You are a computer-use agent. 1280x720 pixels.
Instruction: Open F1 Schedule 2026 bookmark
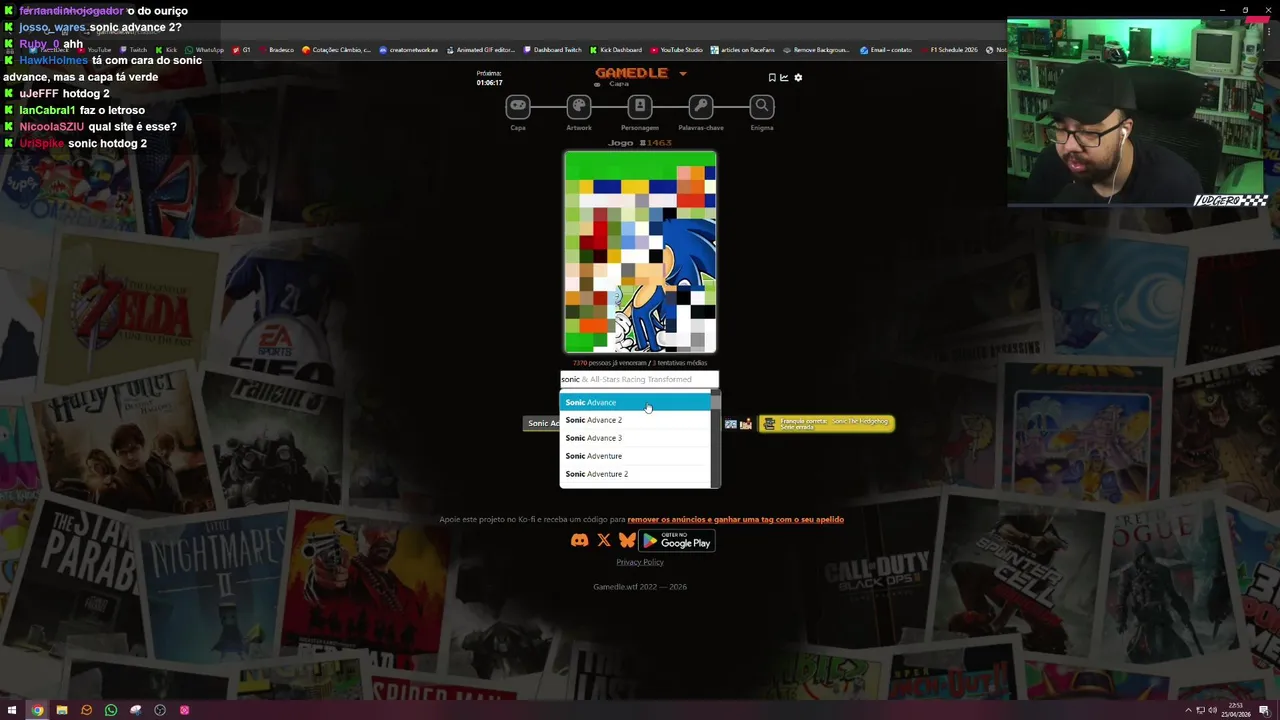pyautogui.click(x=949, y=49)
